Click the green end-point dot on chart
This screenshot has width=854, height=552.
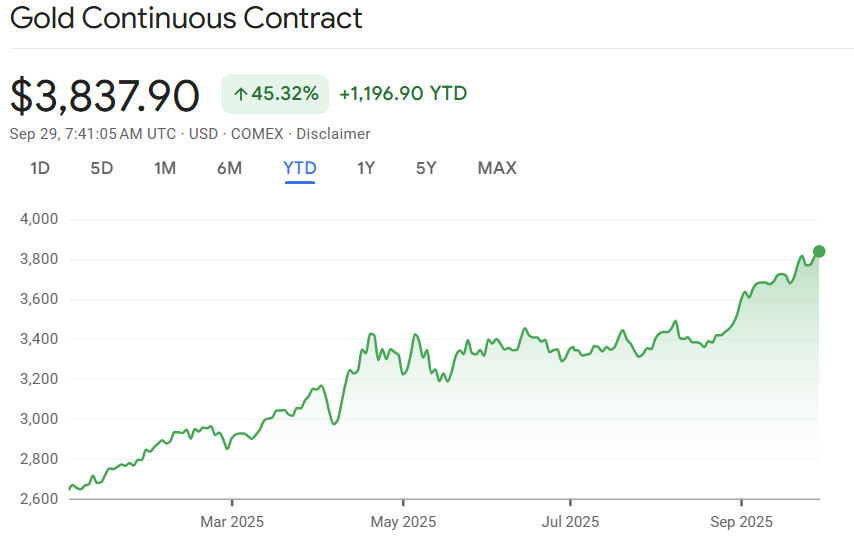(819, 251)
